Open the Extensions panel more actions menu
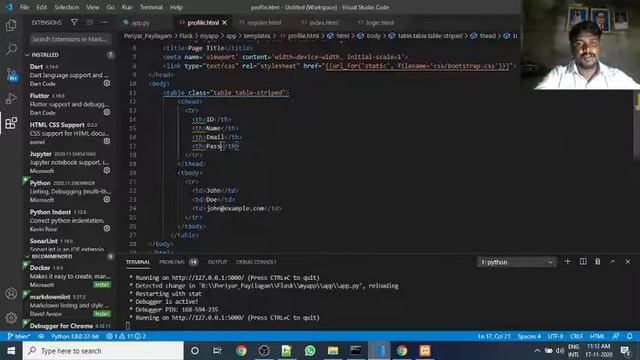 pyautogui.click(x=104, y=22)
